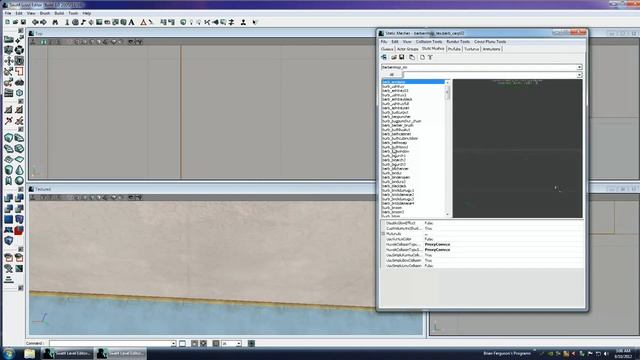This screenshot has width=640, height=360.
Task: Click the red Add Antiportal icon
Action: [19, 230]
